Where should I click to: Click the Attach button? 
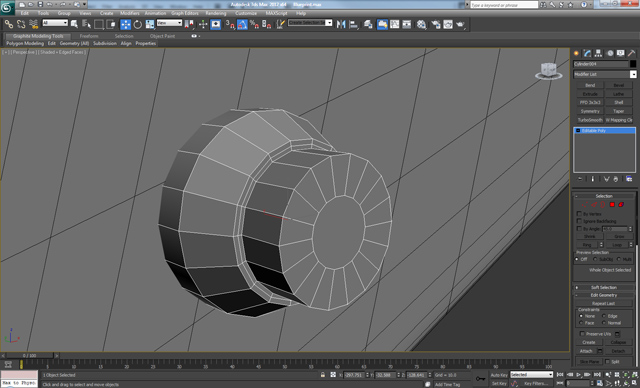pyautogui.click(x=586, y=351)
